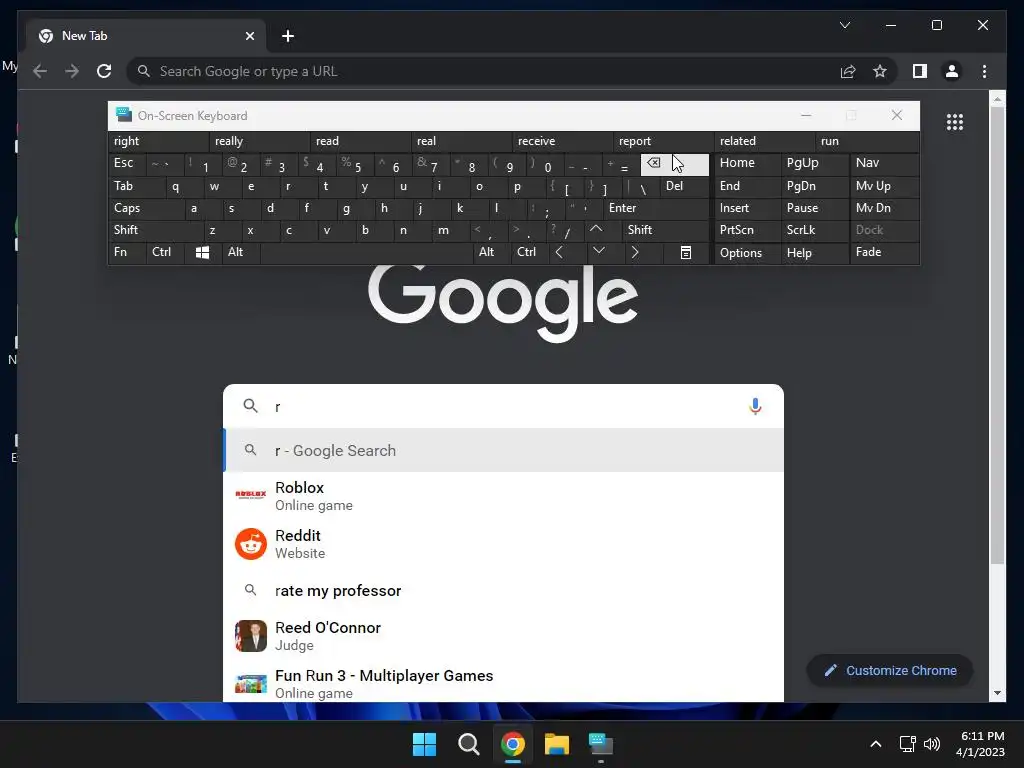Viewport: 1024px width, 768px height.
Task: Select the Roblox suggestion
Action: (x=503, y=496)
